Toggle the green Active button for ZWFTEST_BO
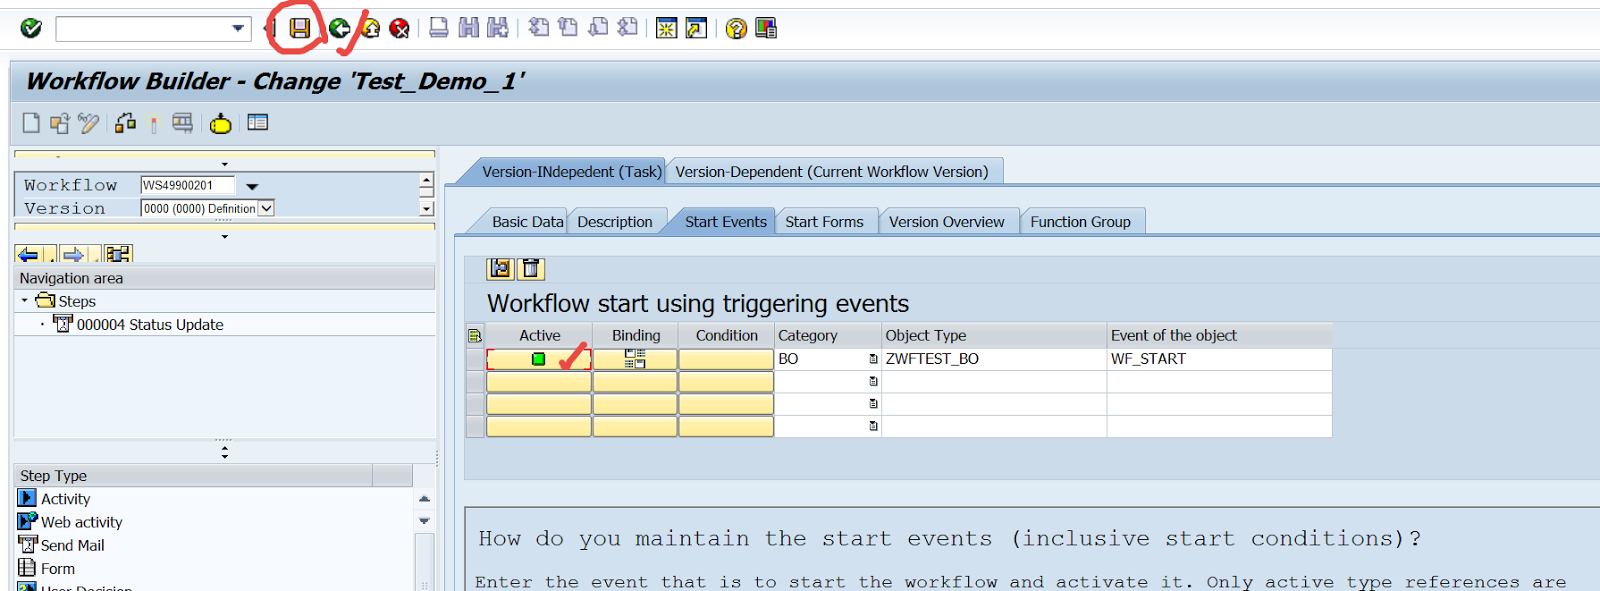The width and height of the screenshot is (1600, 591). pos(539,359)
